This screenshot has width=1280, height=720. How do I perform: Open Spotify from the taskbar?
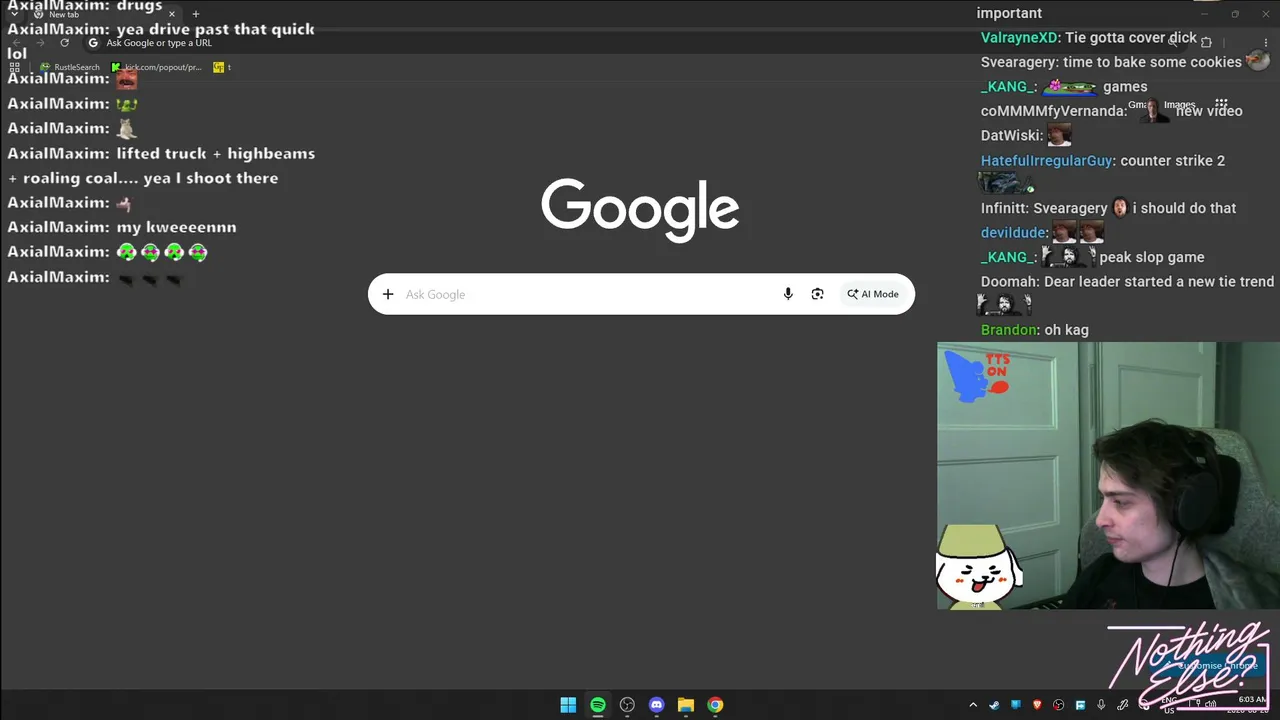(598, 705)
